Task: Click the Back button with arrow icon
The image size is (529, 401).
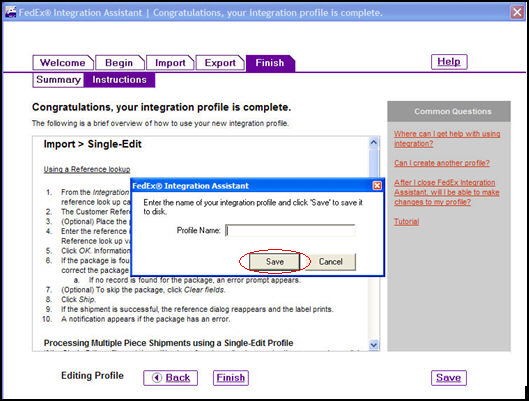Action: pyautogui.click(x=170, y=378)
